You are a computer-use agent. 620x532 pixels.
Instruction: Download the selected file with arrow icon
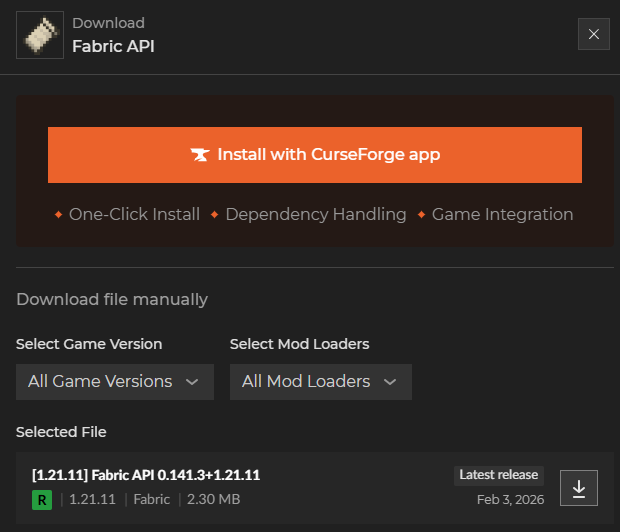coord(578,488)
